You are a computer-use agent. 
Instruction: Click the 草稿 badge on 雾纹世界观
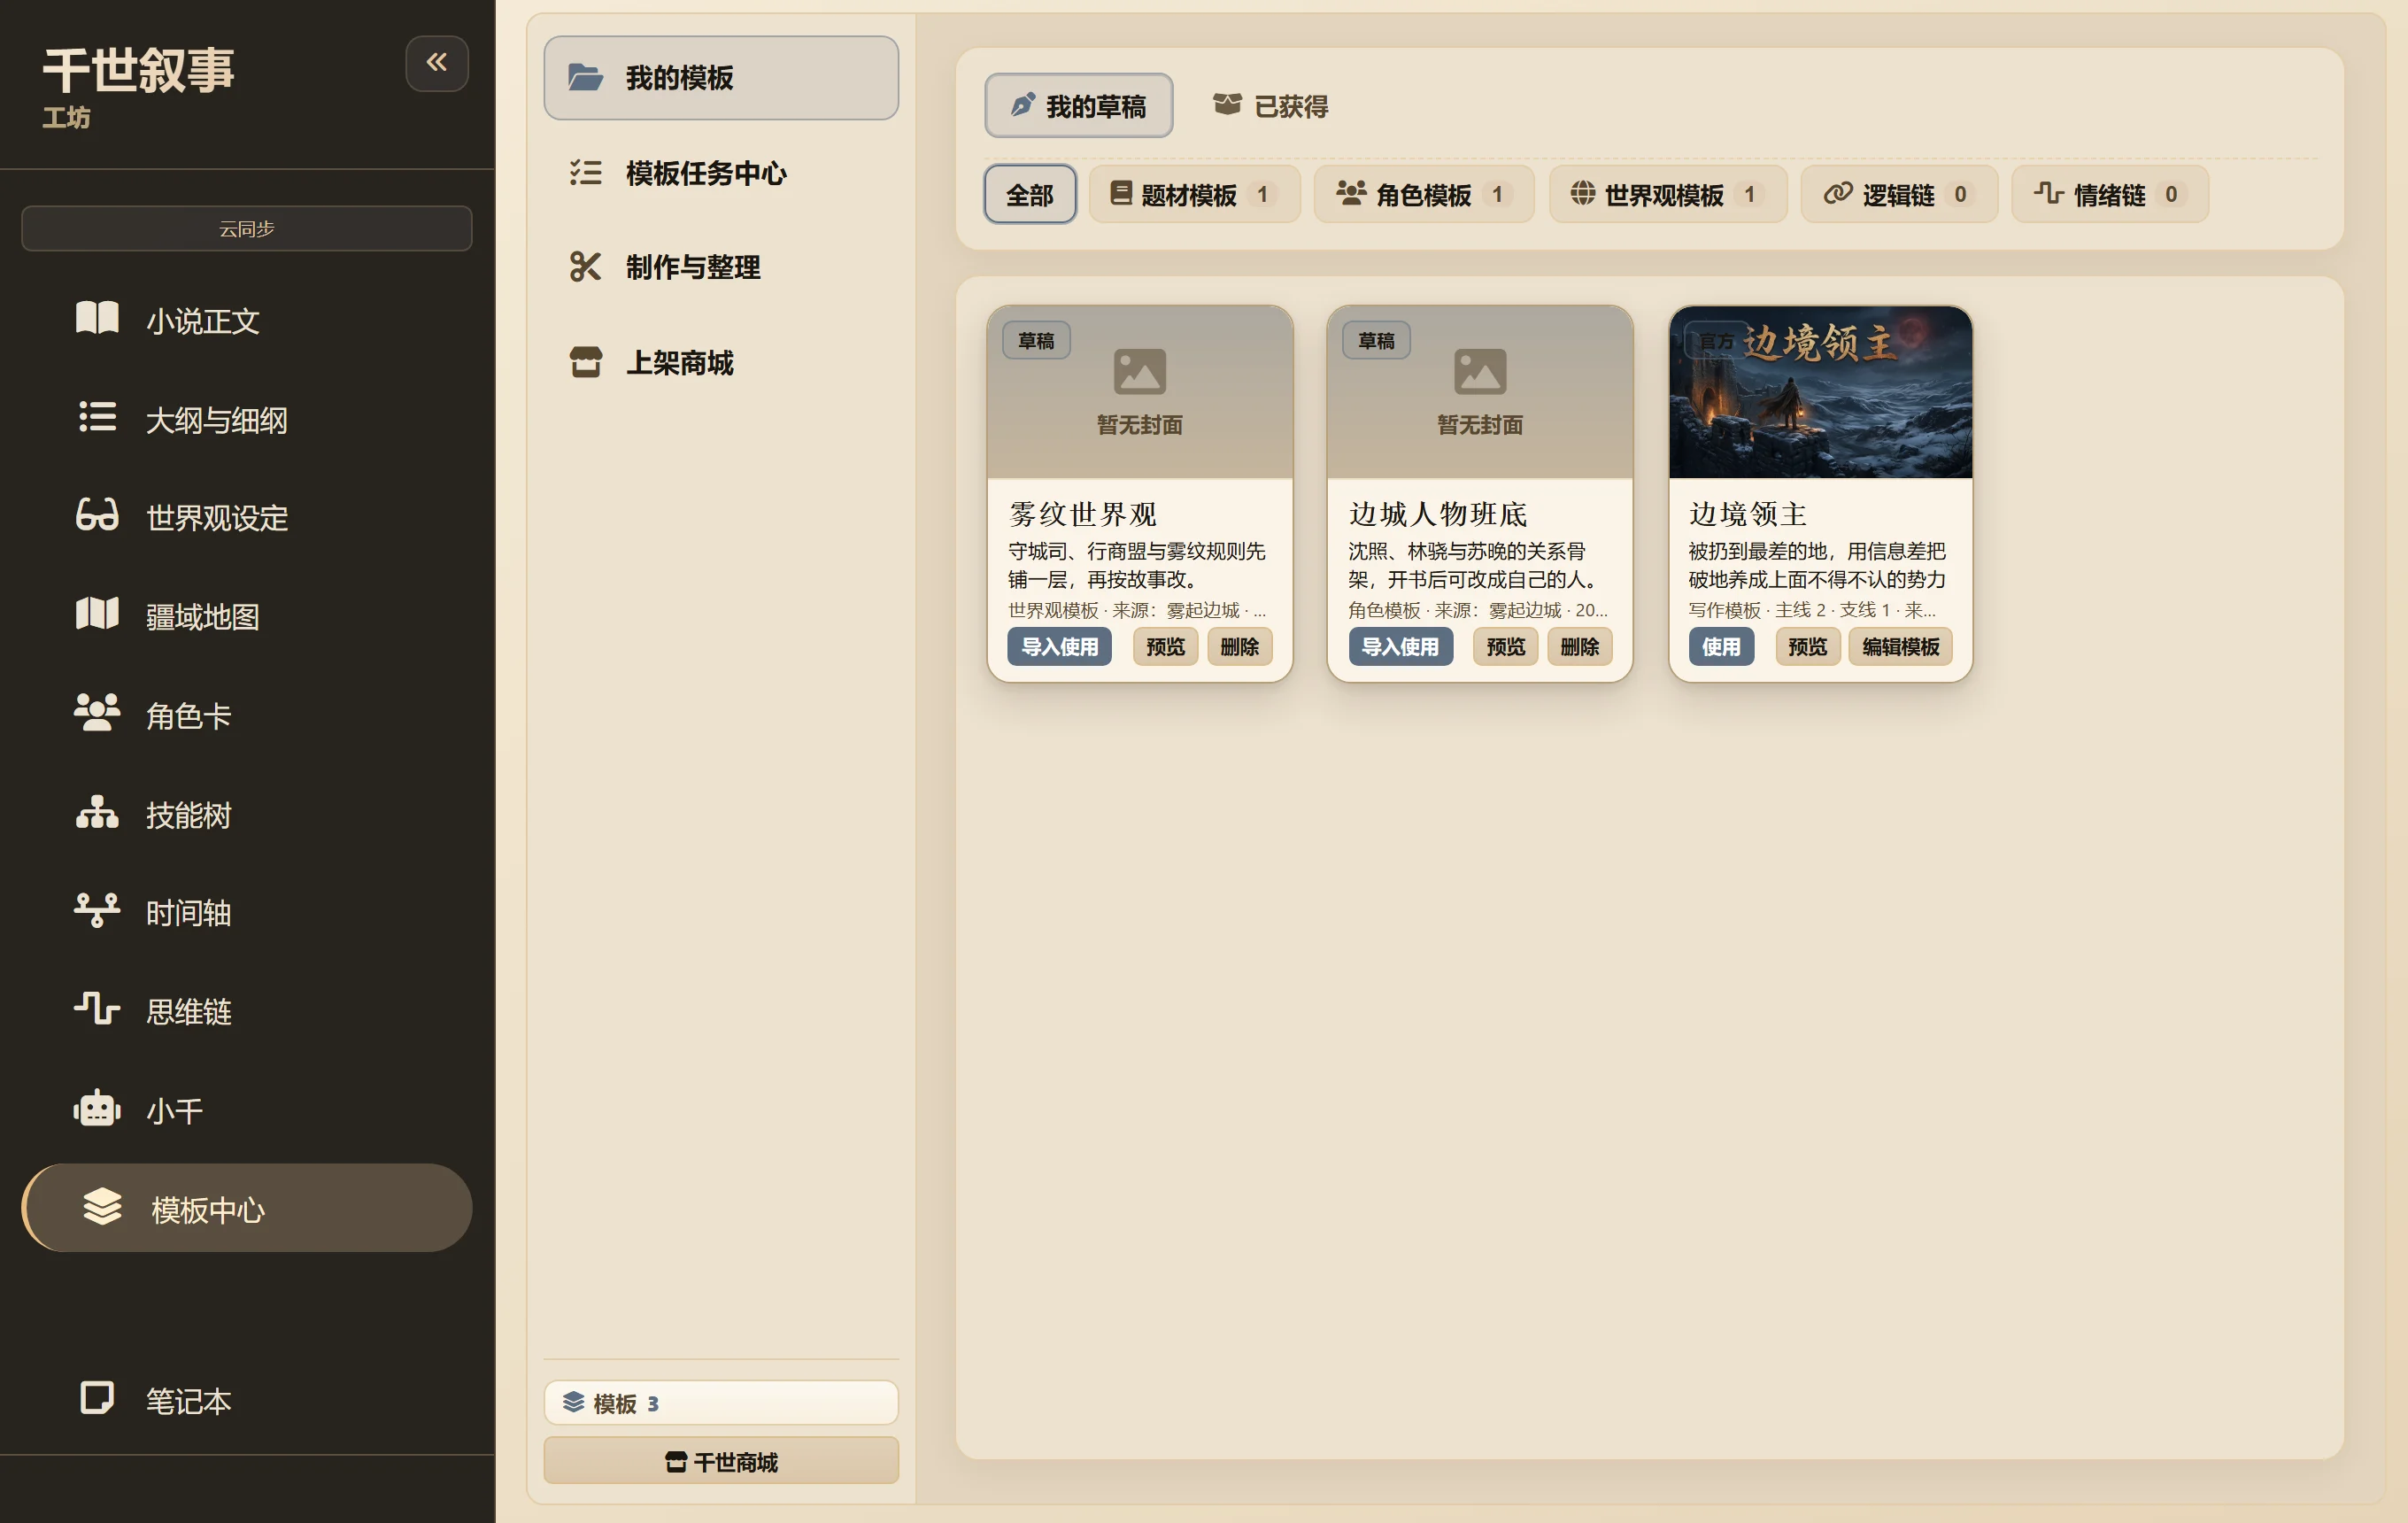pyautogui.click(x=1036, y=340)
